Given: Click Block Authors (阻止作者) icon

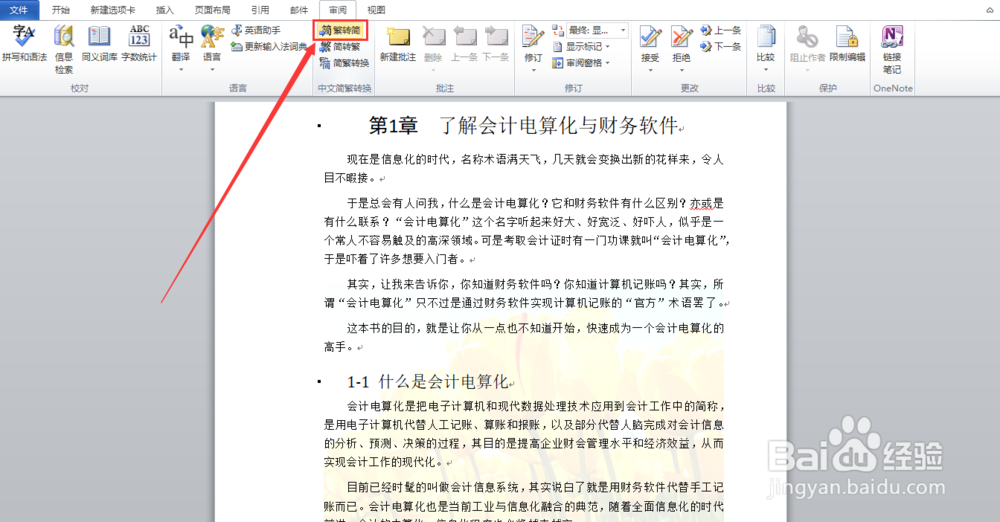Looking at the screenshot, I should (807, 37).
